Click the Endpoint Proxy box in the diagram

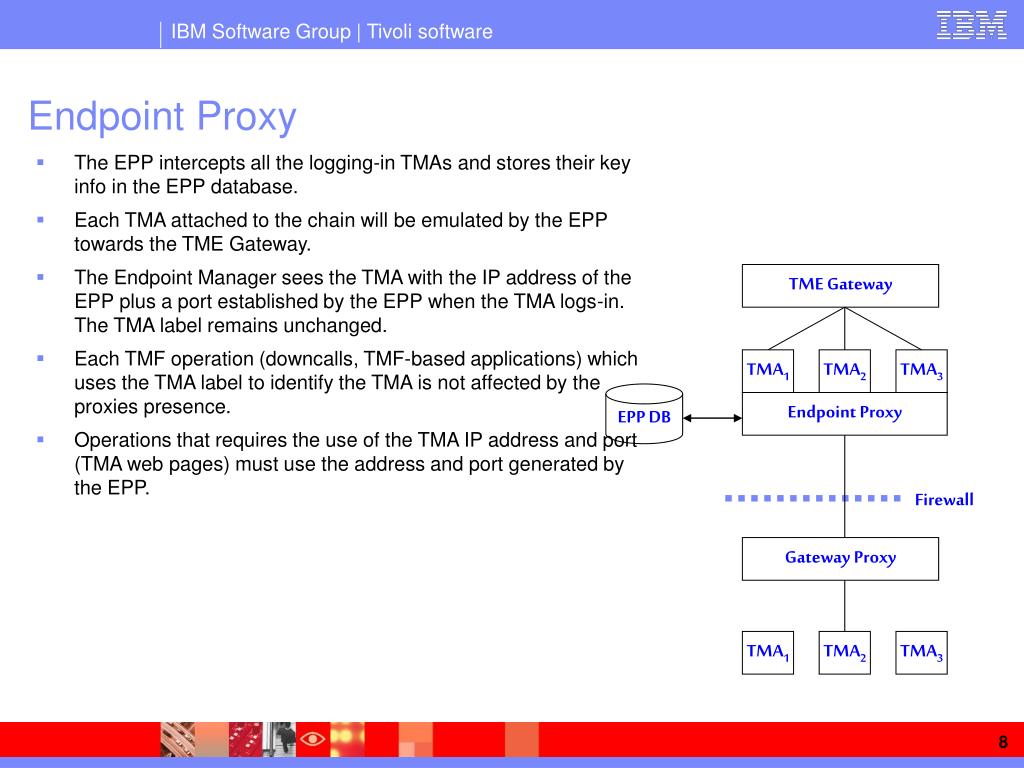[x=844, y=413]
